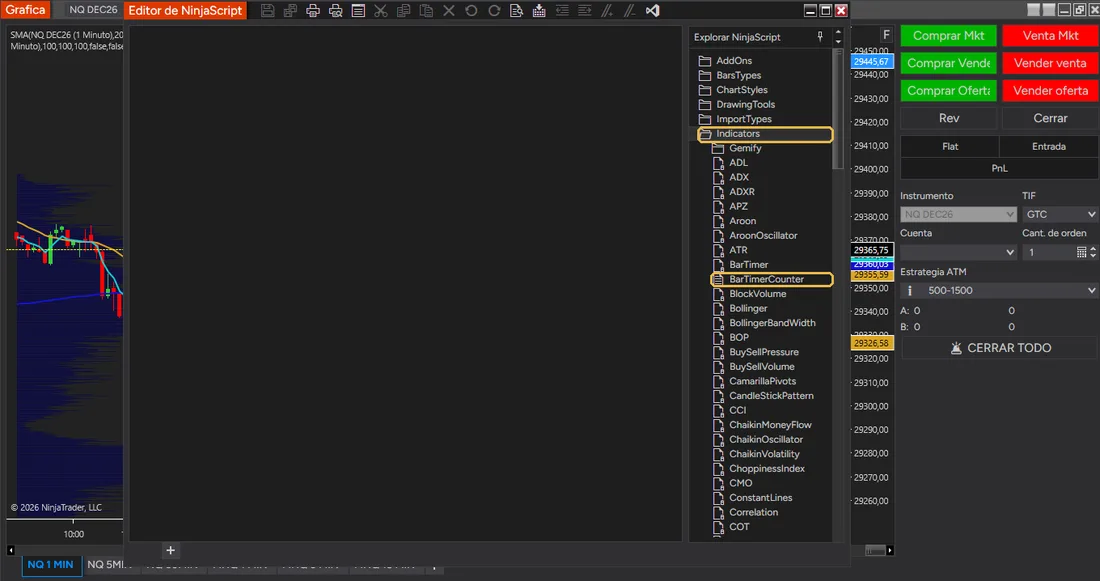
Task: Click the Cant. de orden quantity field
Action: pyautogui.click(x=1049, y=252)
